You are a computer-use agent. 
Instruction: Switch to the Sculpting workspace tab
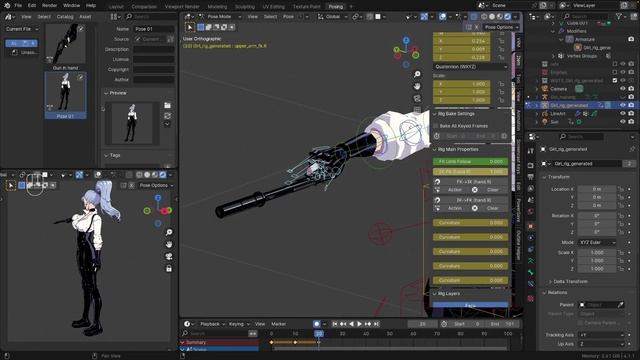coord(244,7)
